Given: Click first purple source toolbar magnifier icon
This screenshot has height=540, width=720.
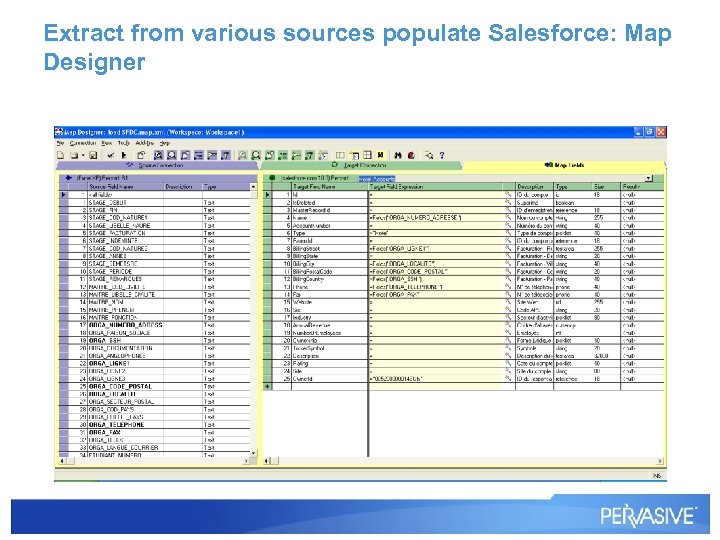Looking at the screenshot, I should click(158, 155).
